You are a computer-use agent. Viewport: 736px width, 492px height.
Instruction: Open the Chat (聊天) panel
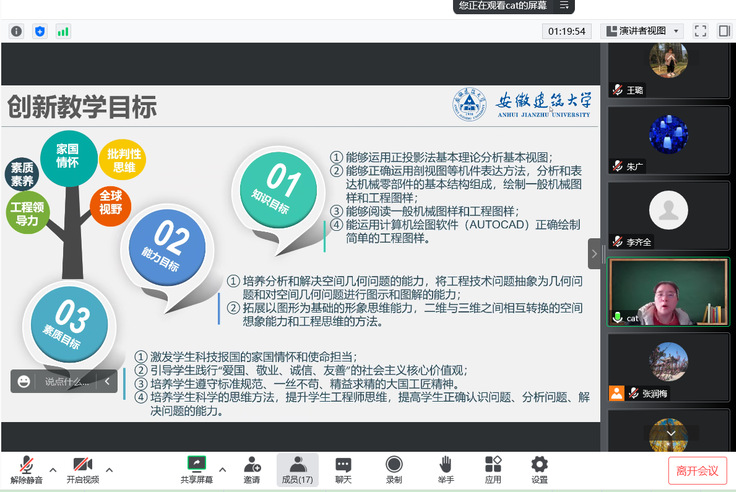pyautogui.click(x=343, y=469)
